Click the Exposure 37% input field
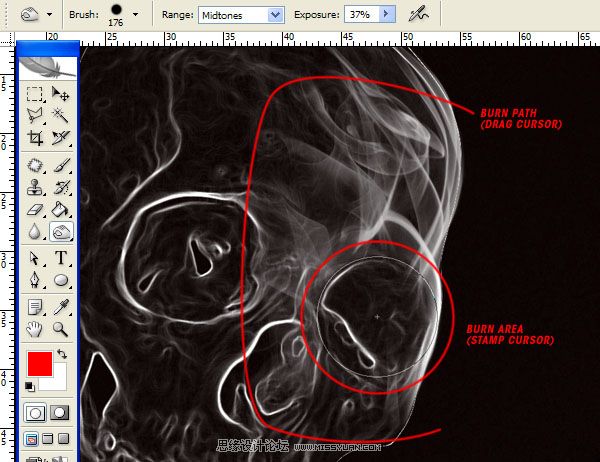Image resolution: width=600 pixels, height=462 pixels. tap(362, 15)
